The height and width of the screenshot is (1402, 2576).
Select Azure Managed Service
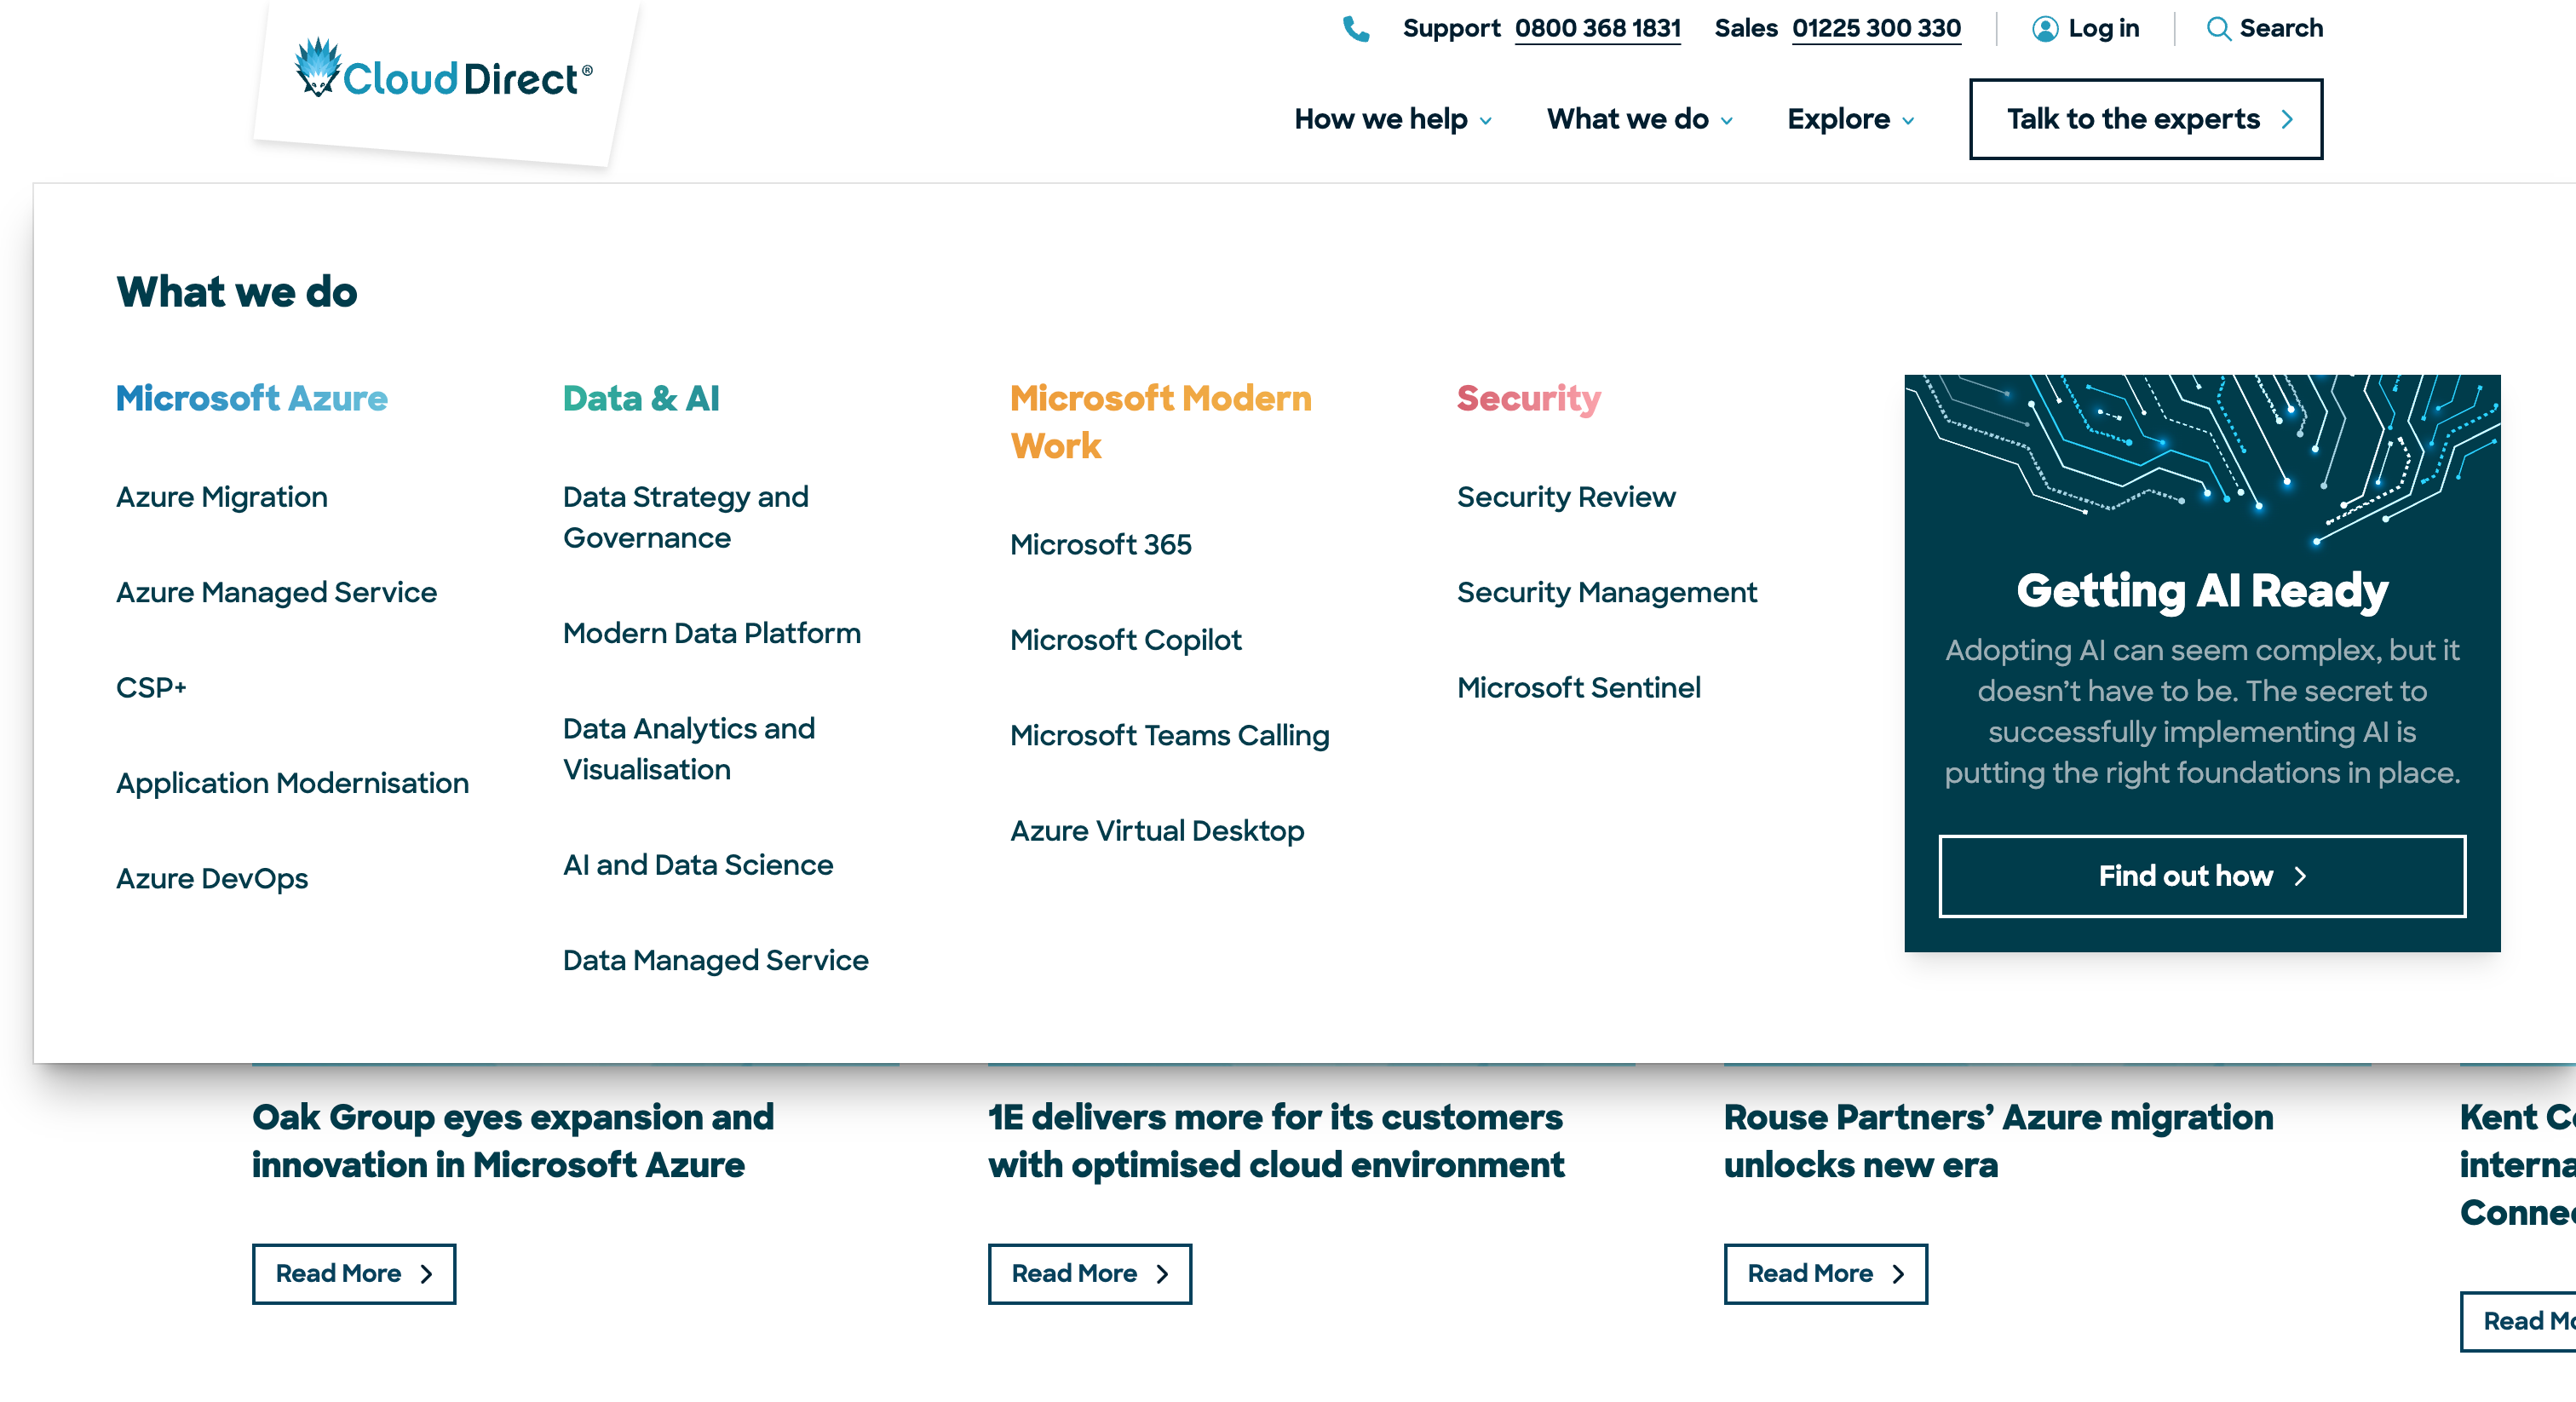276,592
